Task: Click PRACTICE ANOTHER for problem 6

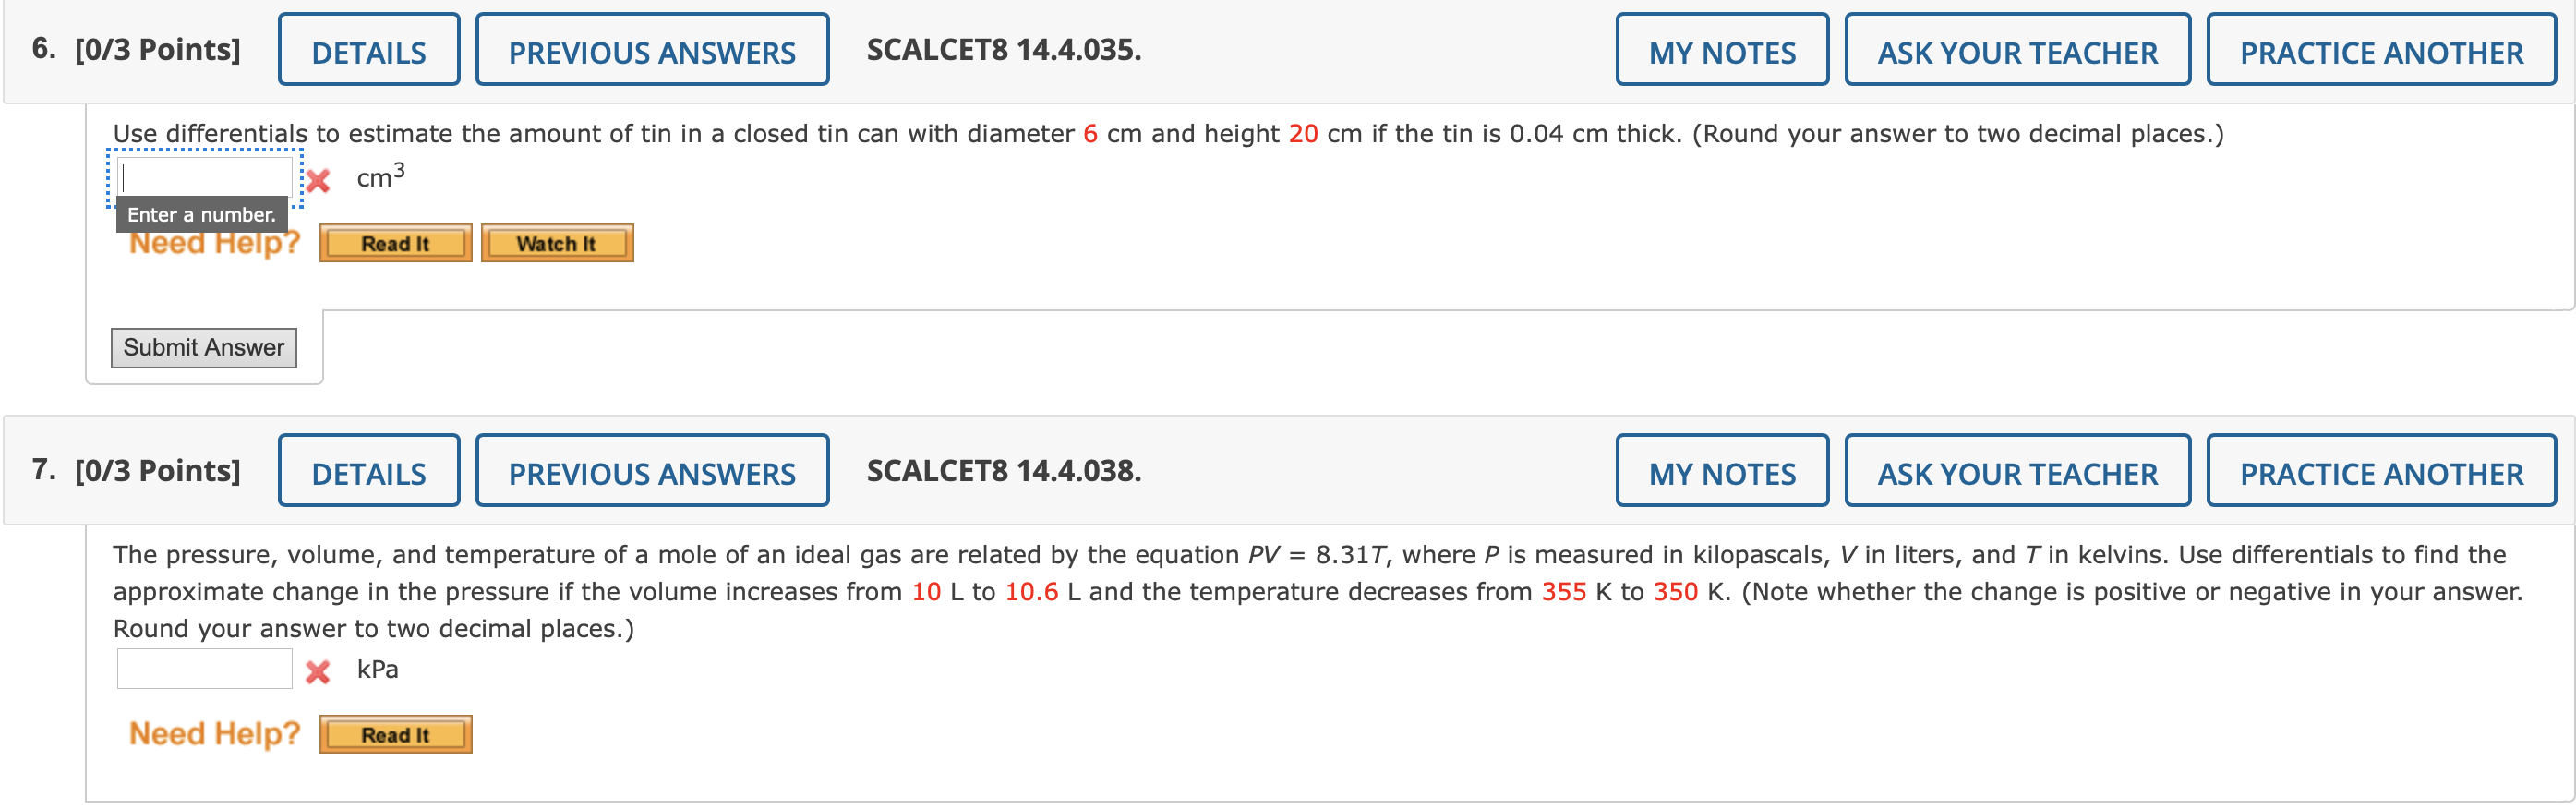Action: pos(2379,49)
